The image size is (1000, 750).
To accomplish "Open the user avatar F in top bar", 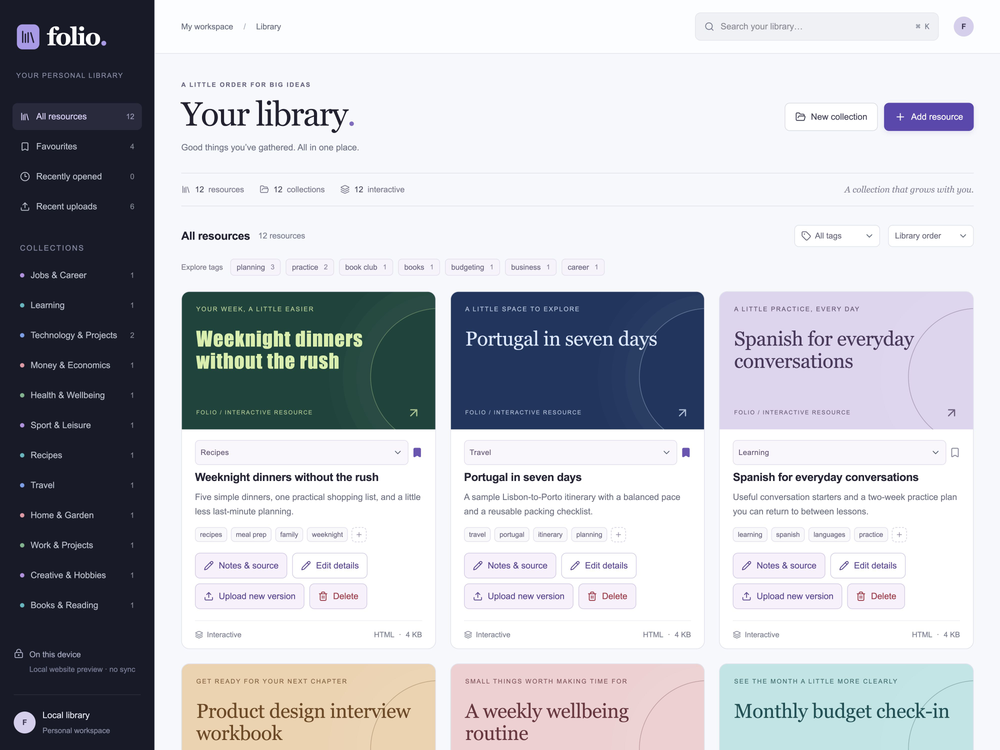I will [x=963, y=27].
